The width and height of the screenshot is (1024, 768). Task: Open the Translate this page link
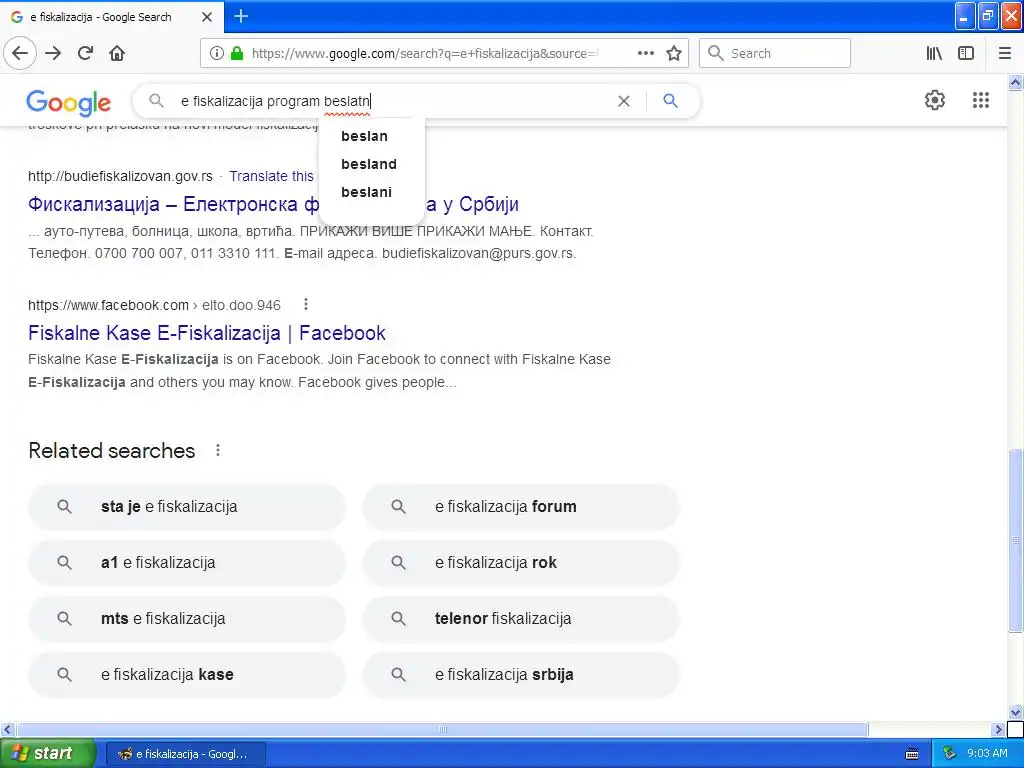[x=271, y=176]
